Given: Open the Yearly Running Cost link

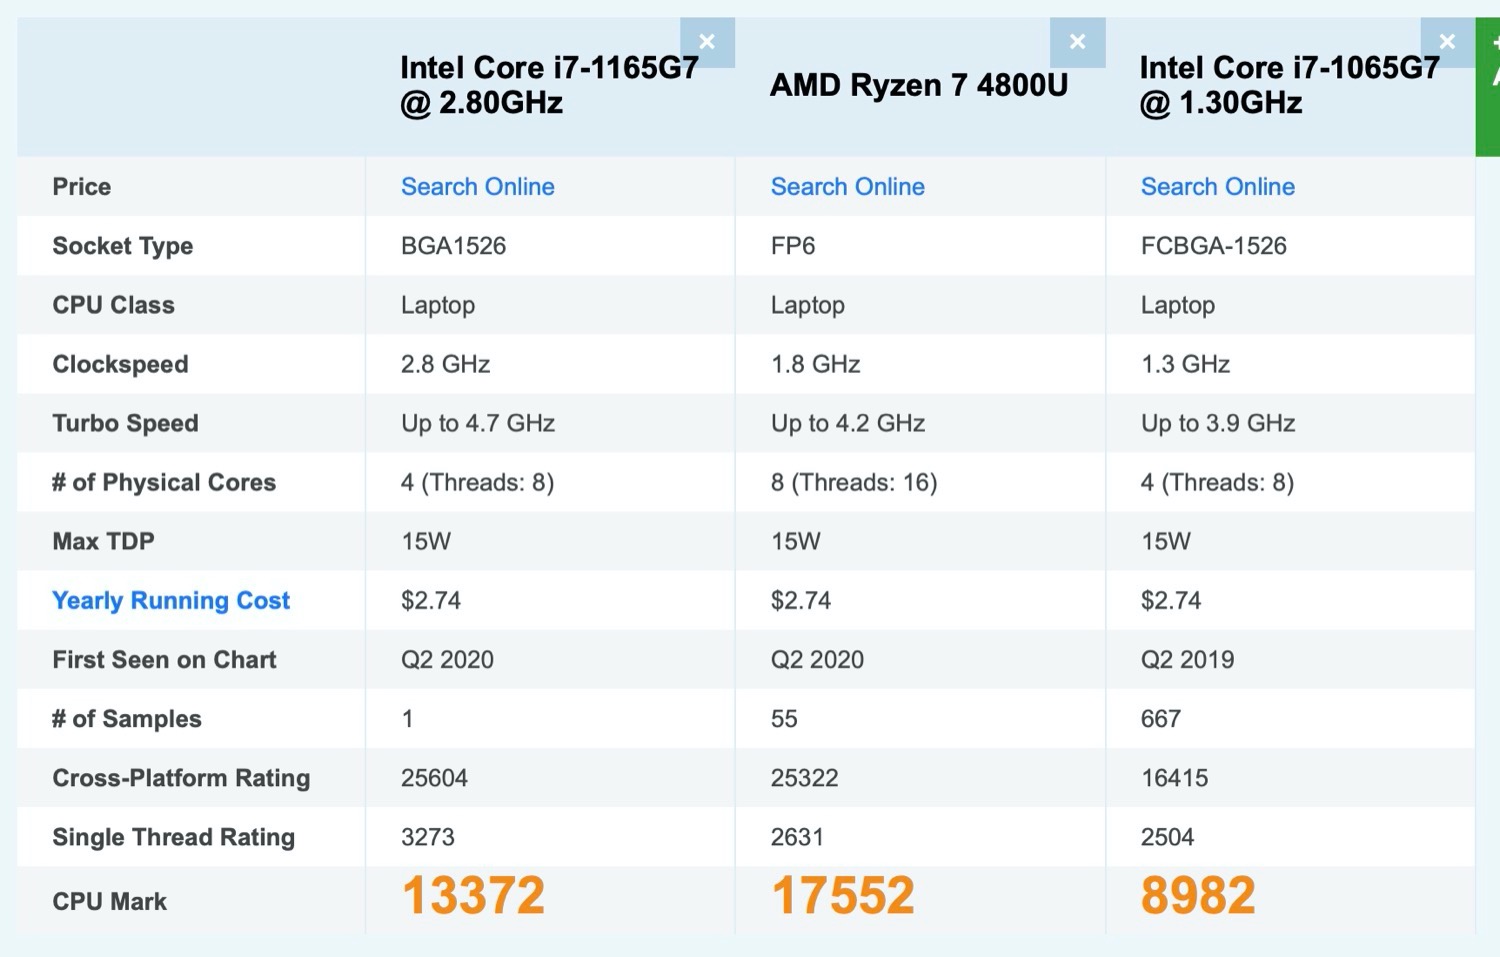Looking at the screenshot, I should 171,600.
